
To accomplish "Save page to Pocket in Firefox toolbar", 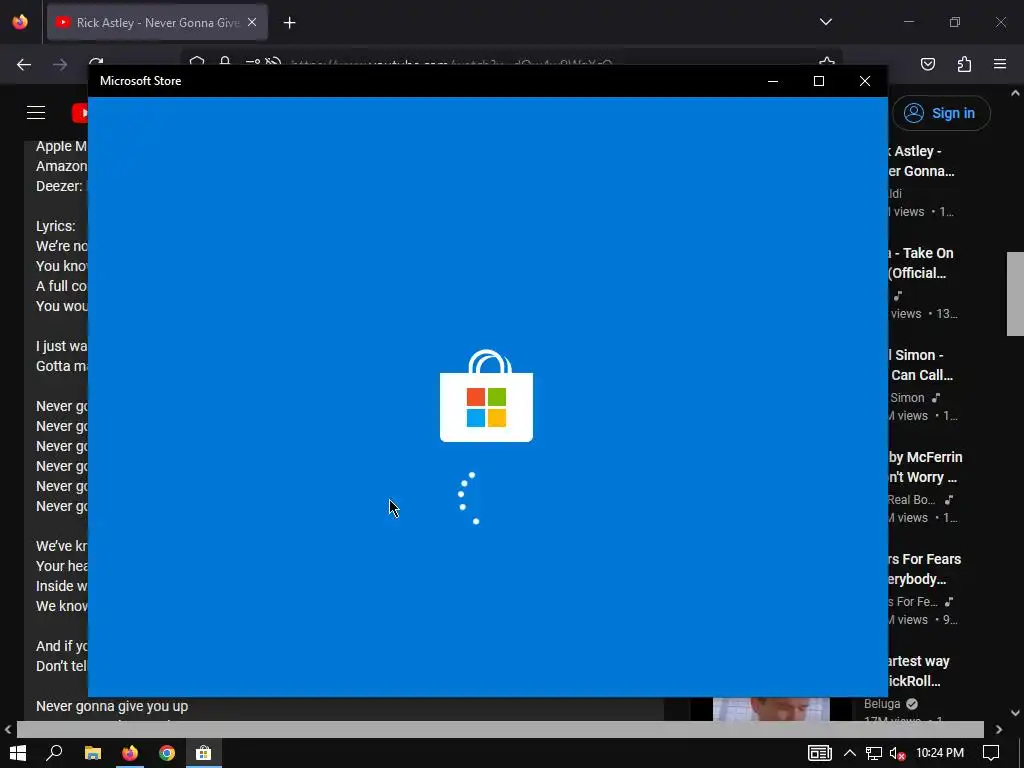I will 927,64.
